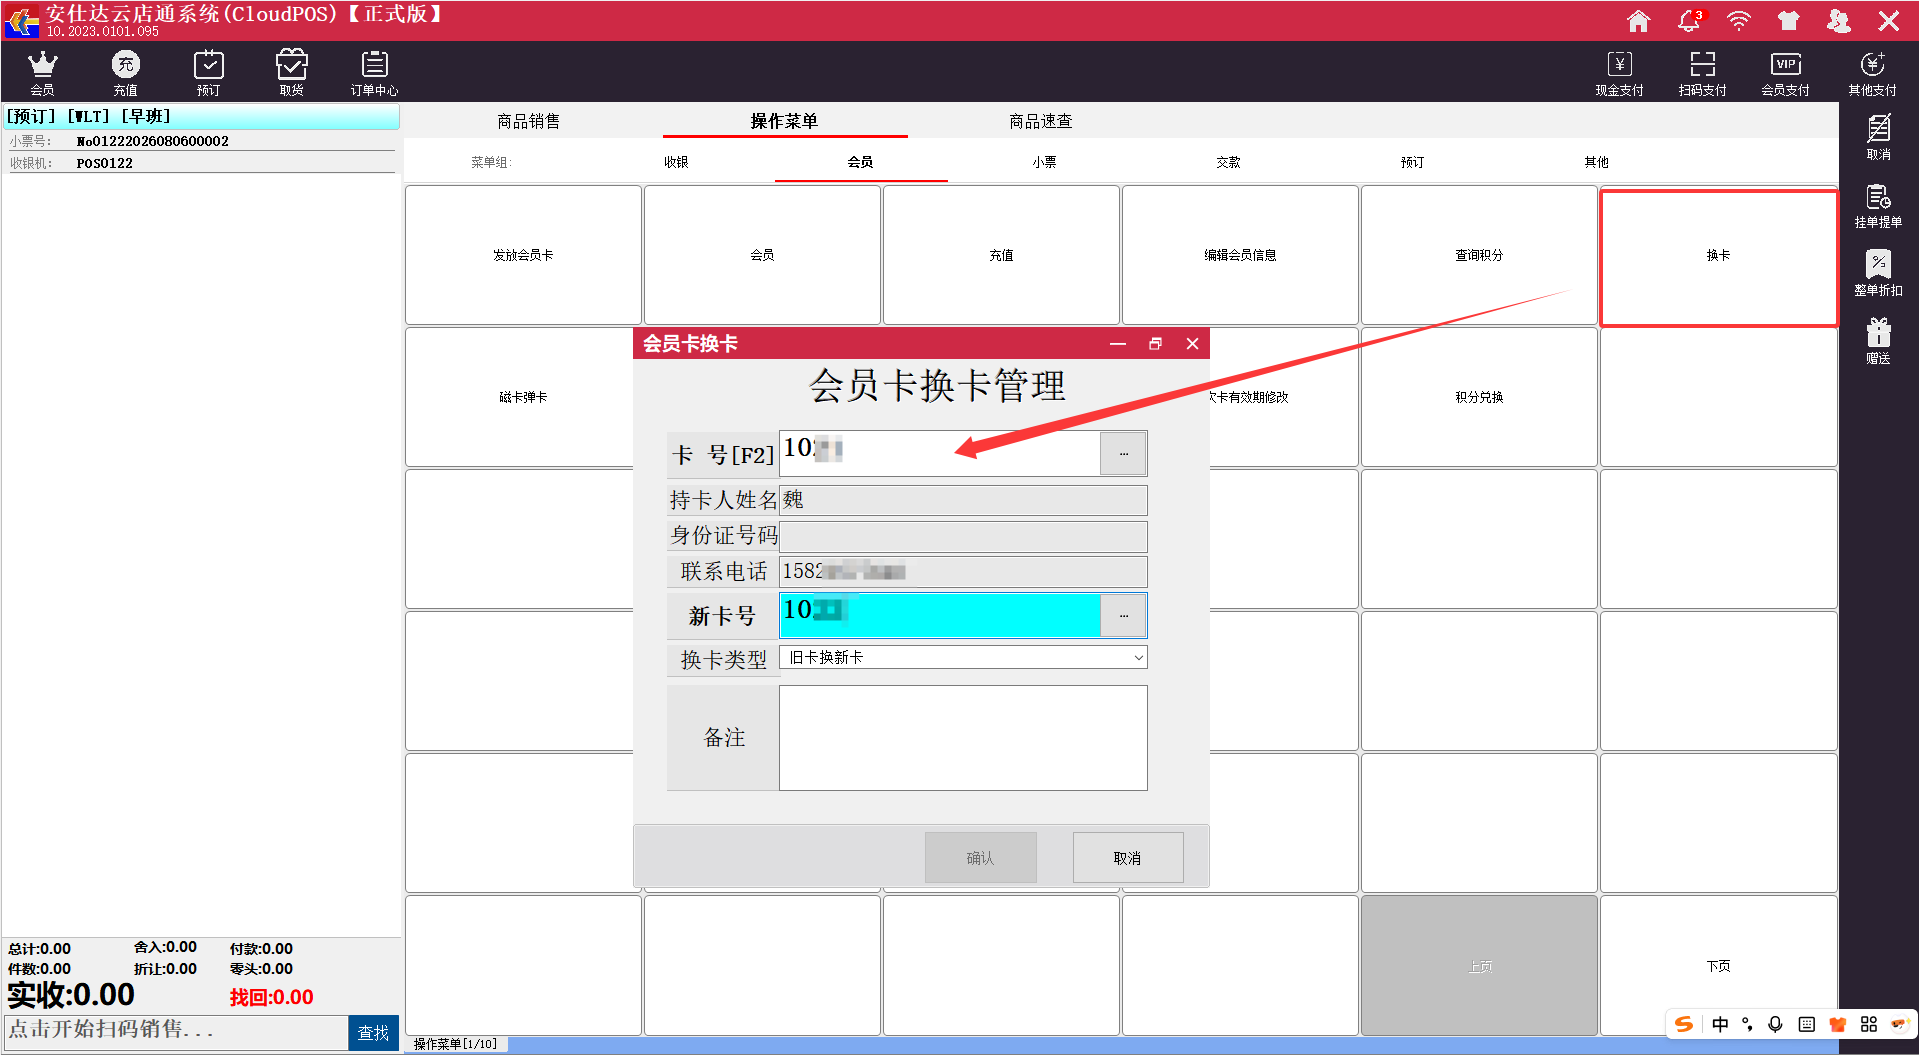Select 收银 menu group
Screen dimensions: 1919x1055
click(x=676, y=162)
